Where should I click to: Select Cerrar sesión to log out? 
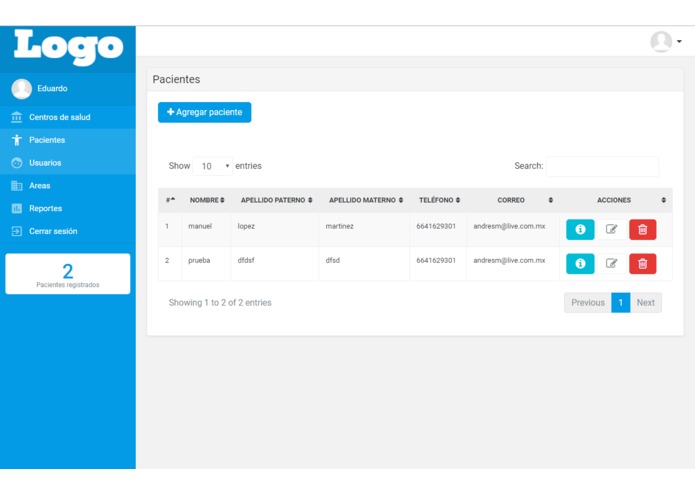(68, 231)
